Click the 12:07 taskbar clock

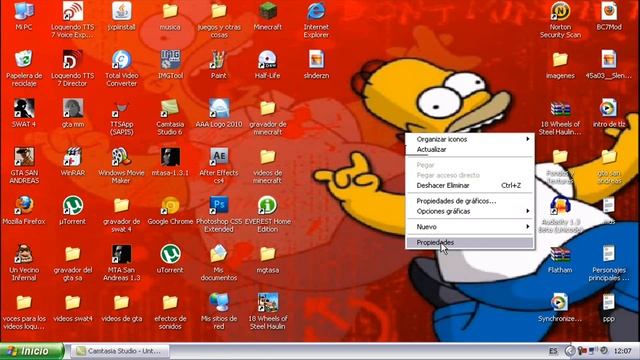pos(622,351)
